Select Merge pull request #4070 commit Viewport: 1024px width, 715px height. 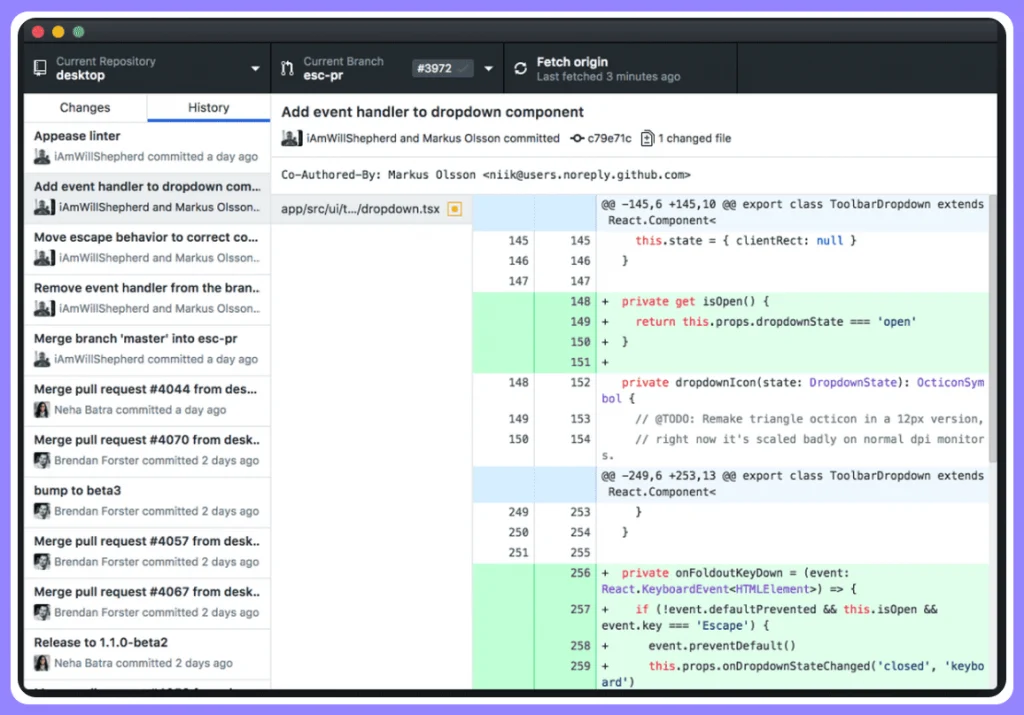point(147,451)
